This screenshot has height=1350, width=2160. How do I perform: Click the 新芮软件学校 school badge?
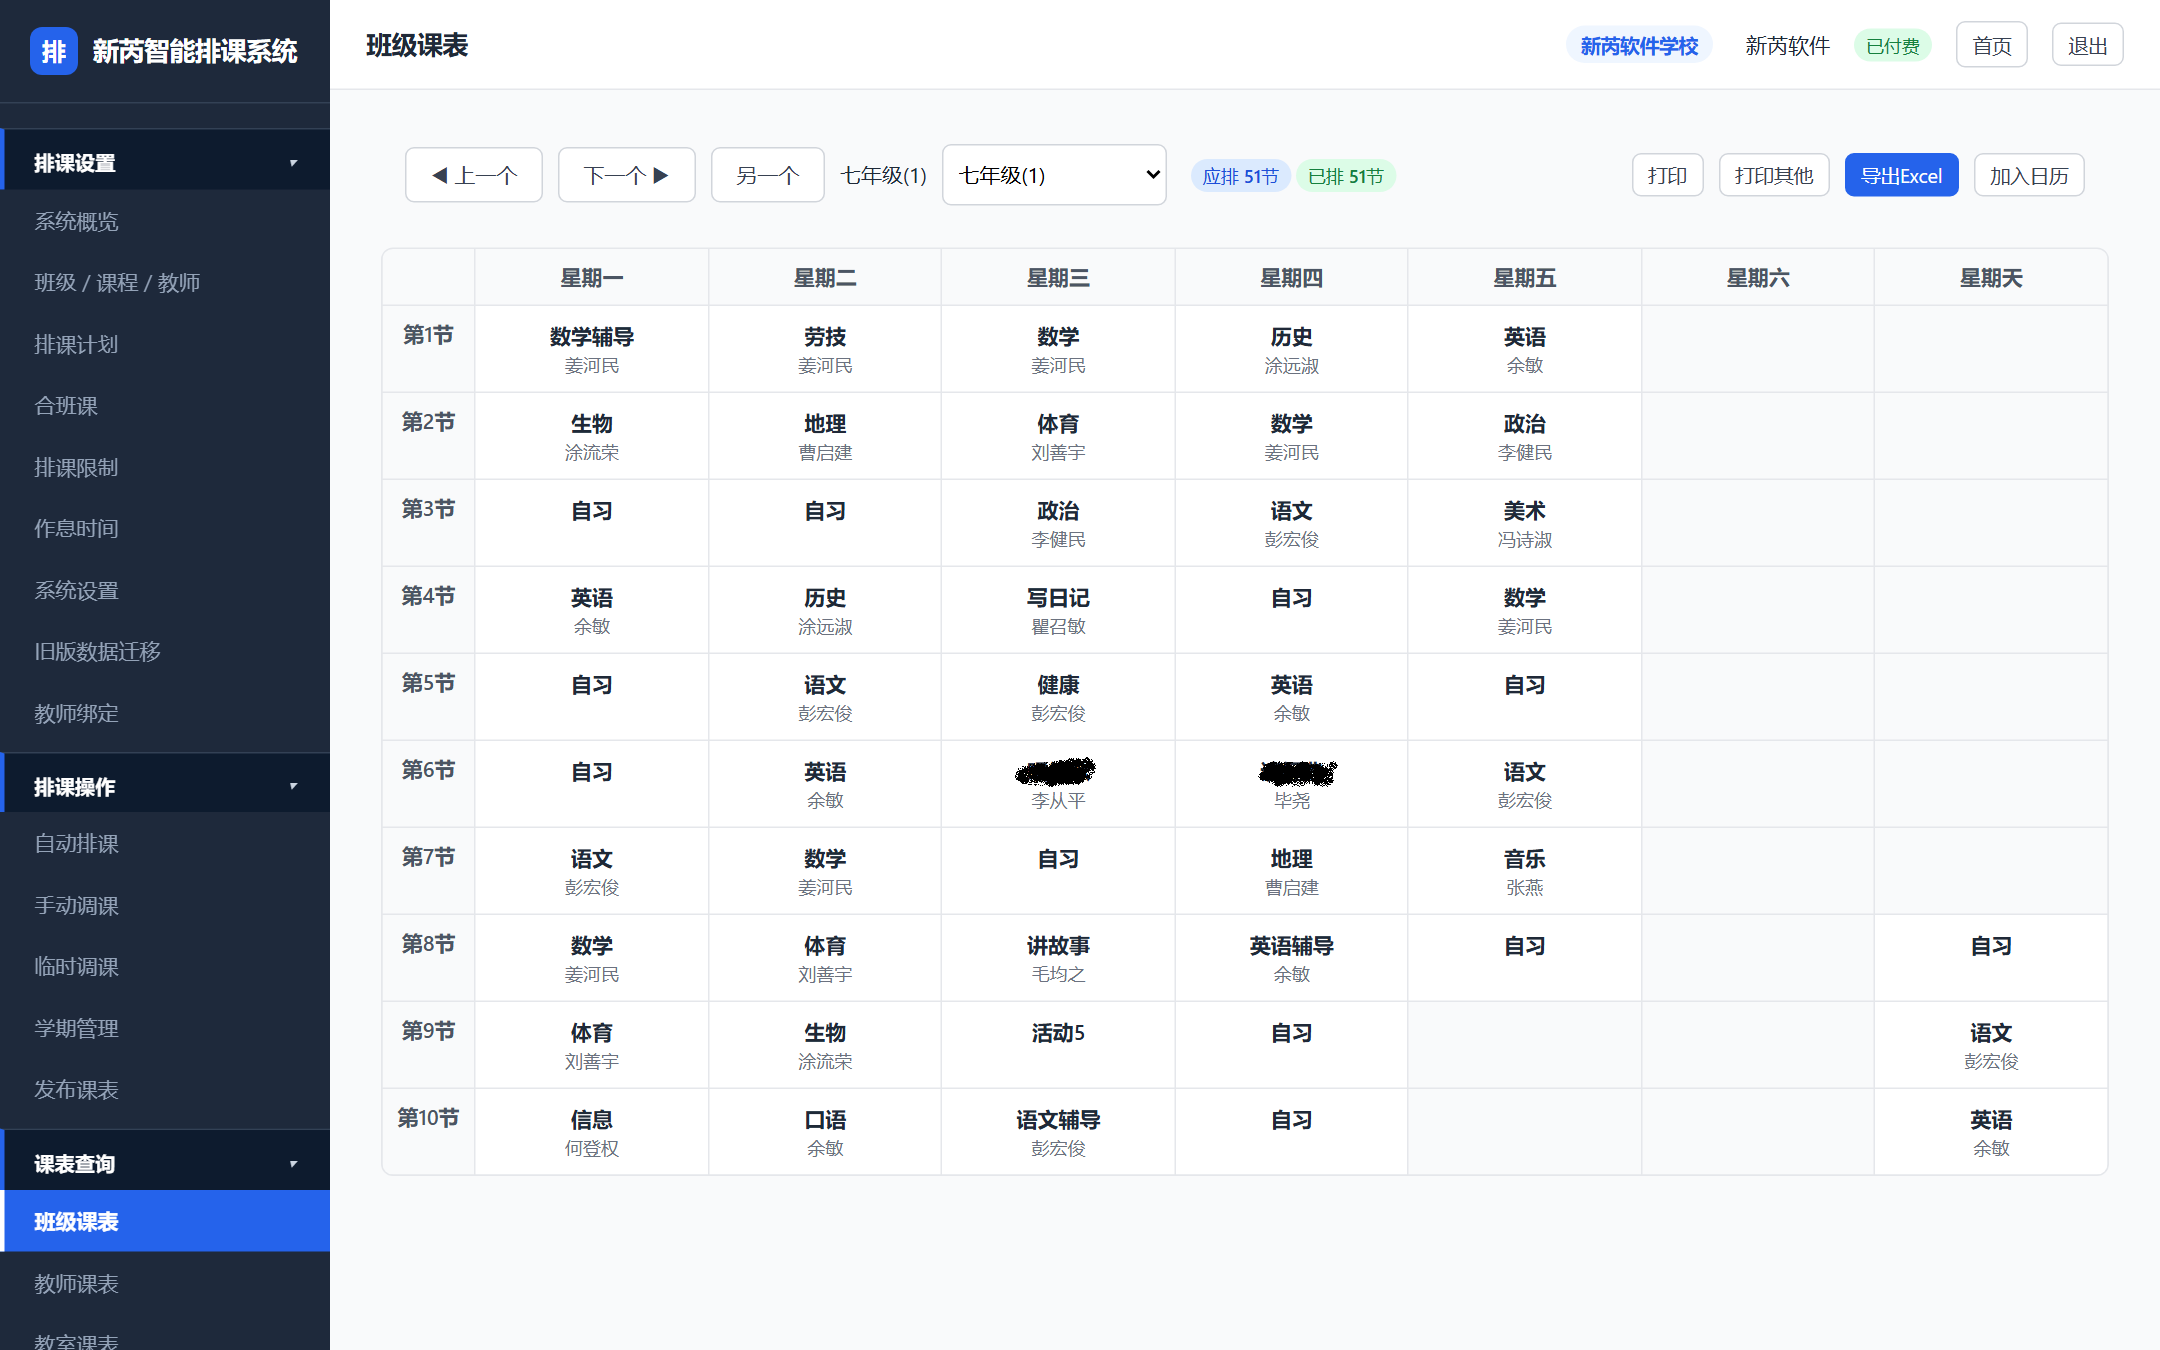(x=1639, y=45)
